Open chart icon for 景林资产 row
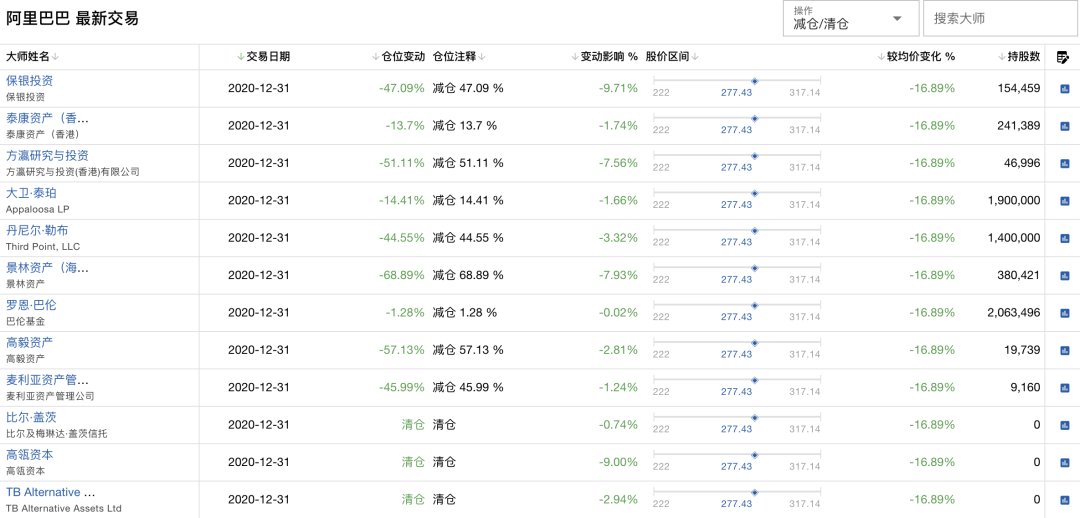The height and width of the screenshot is (518, 1080). pyautogui.click(x=1064, y=276)
